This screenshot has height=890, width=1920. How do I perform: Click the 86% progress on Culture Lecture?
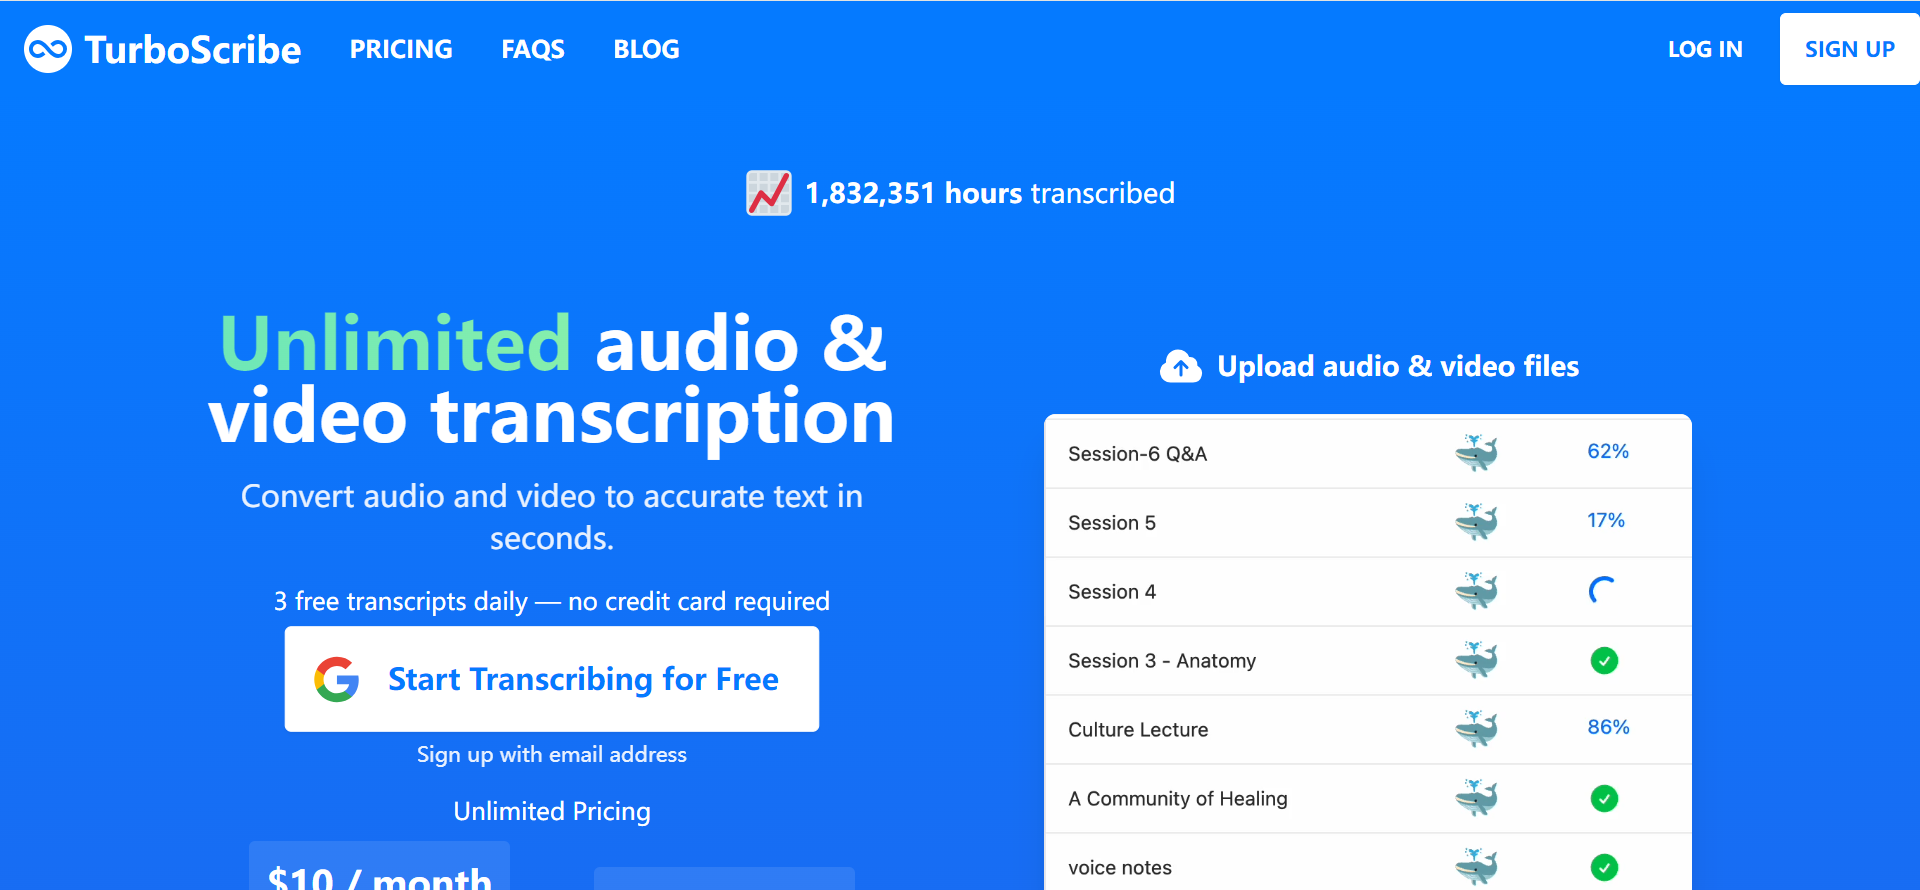point(1608,727)
